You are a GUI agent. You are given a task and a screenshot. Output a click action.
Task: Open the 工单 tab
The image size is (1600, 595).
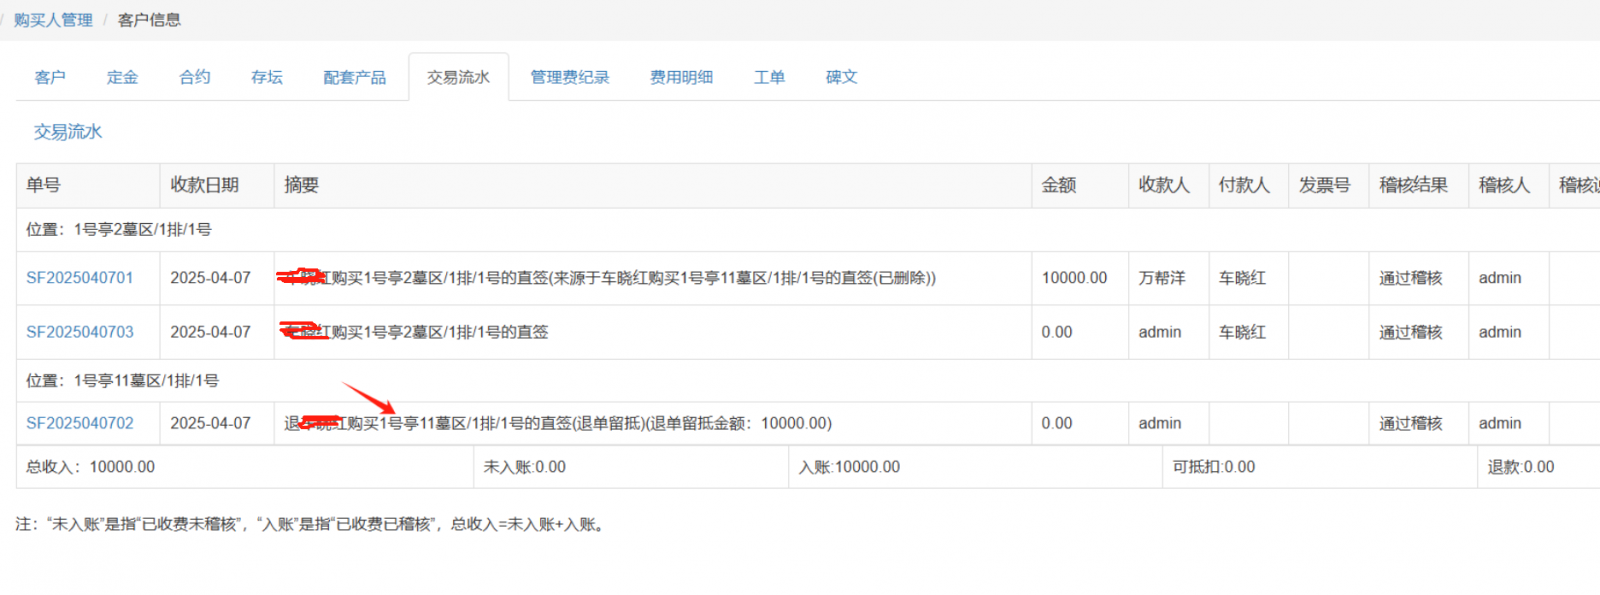[x=769, y=77]
